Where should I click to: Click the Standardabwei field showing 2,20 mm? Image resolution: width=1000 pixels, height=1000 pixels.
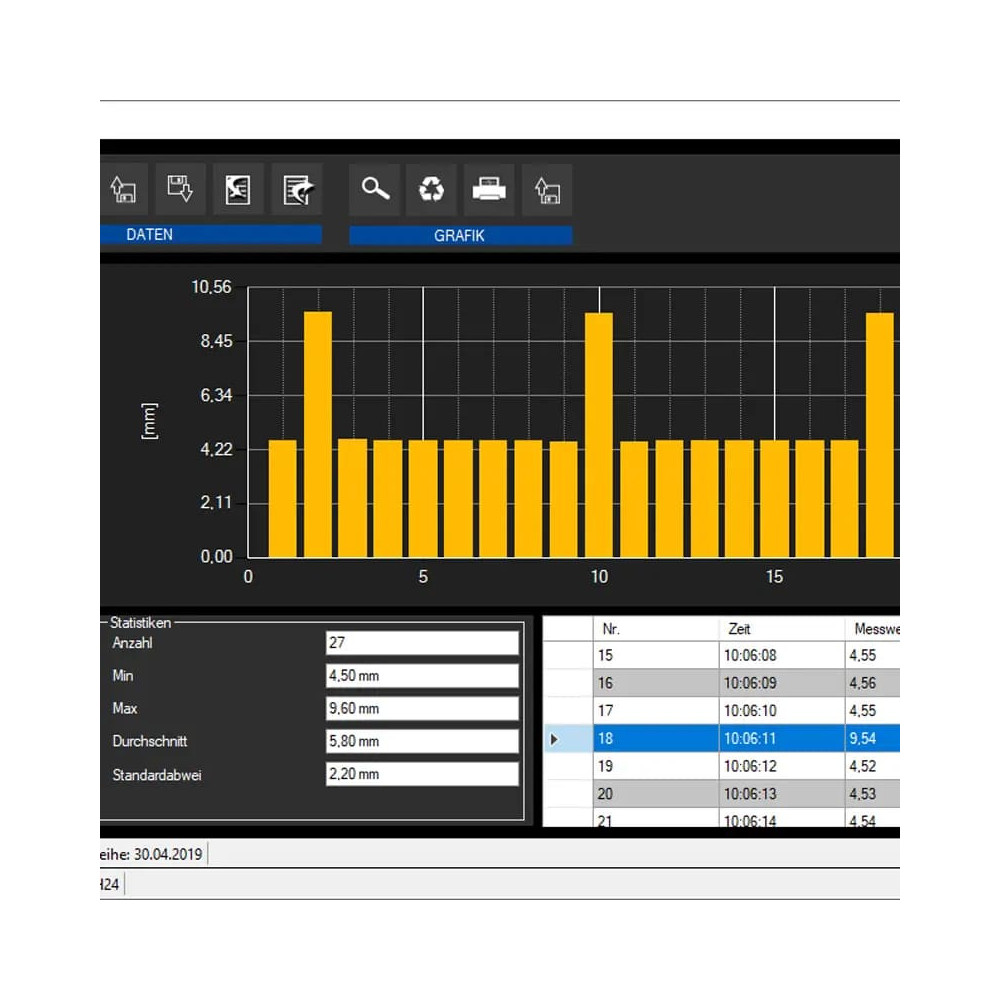(x=422, y=774)
